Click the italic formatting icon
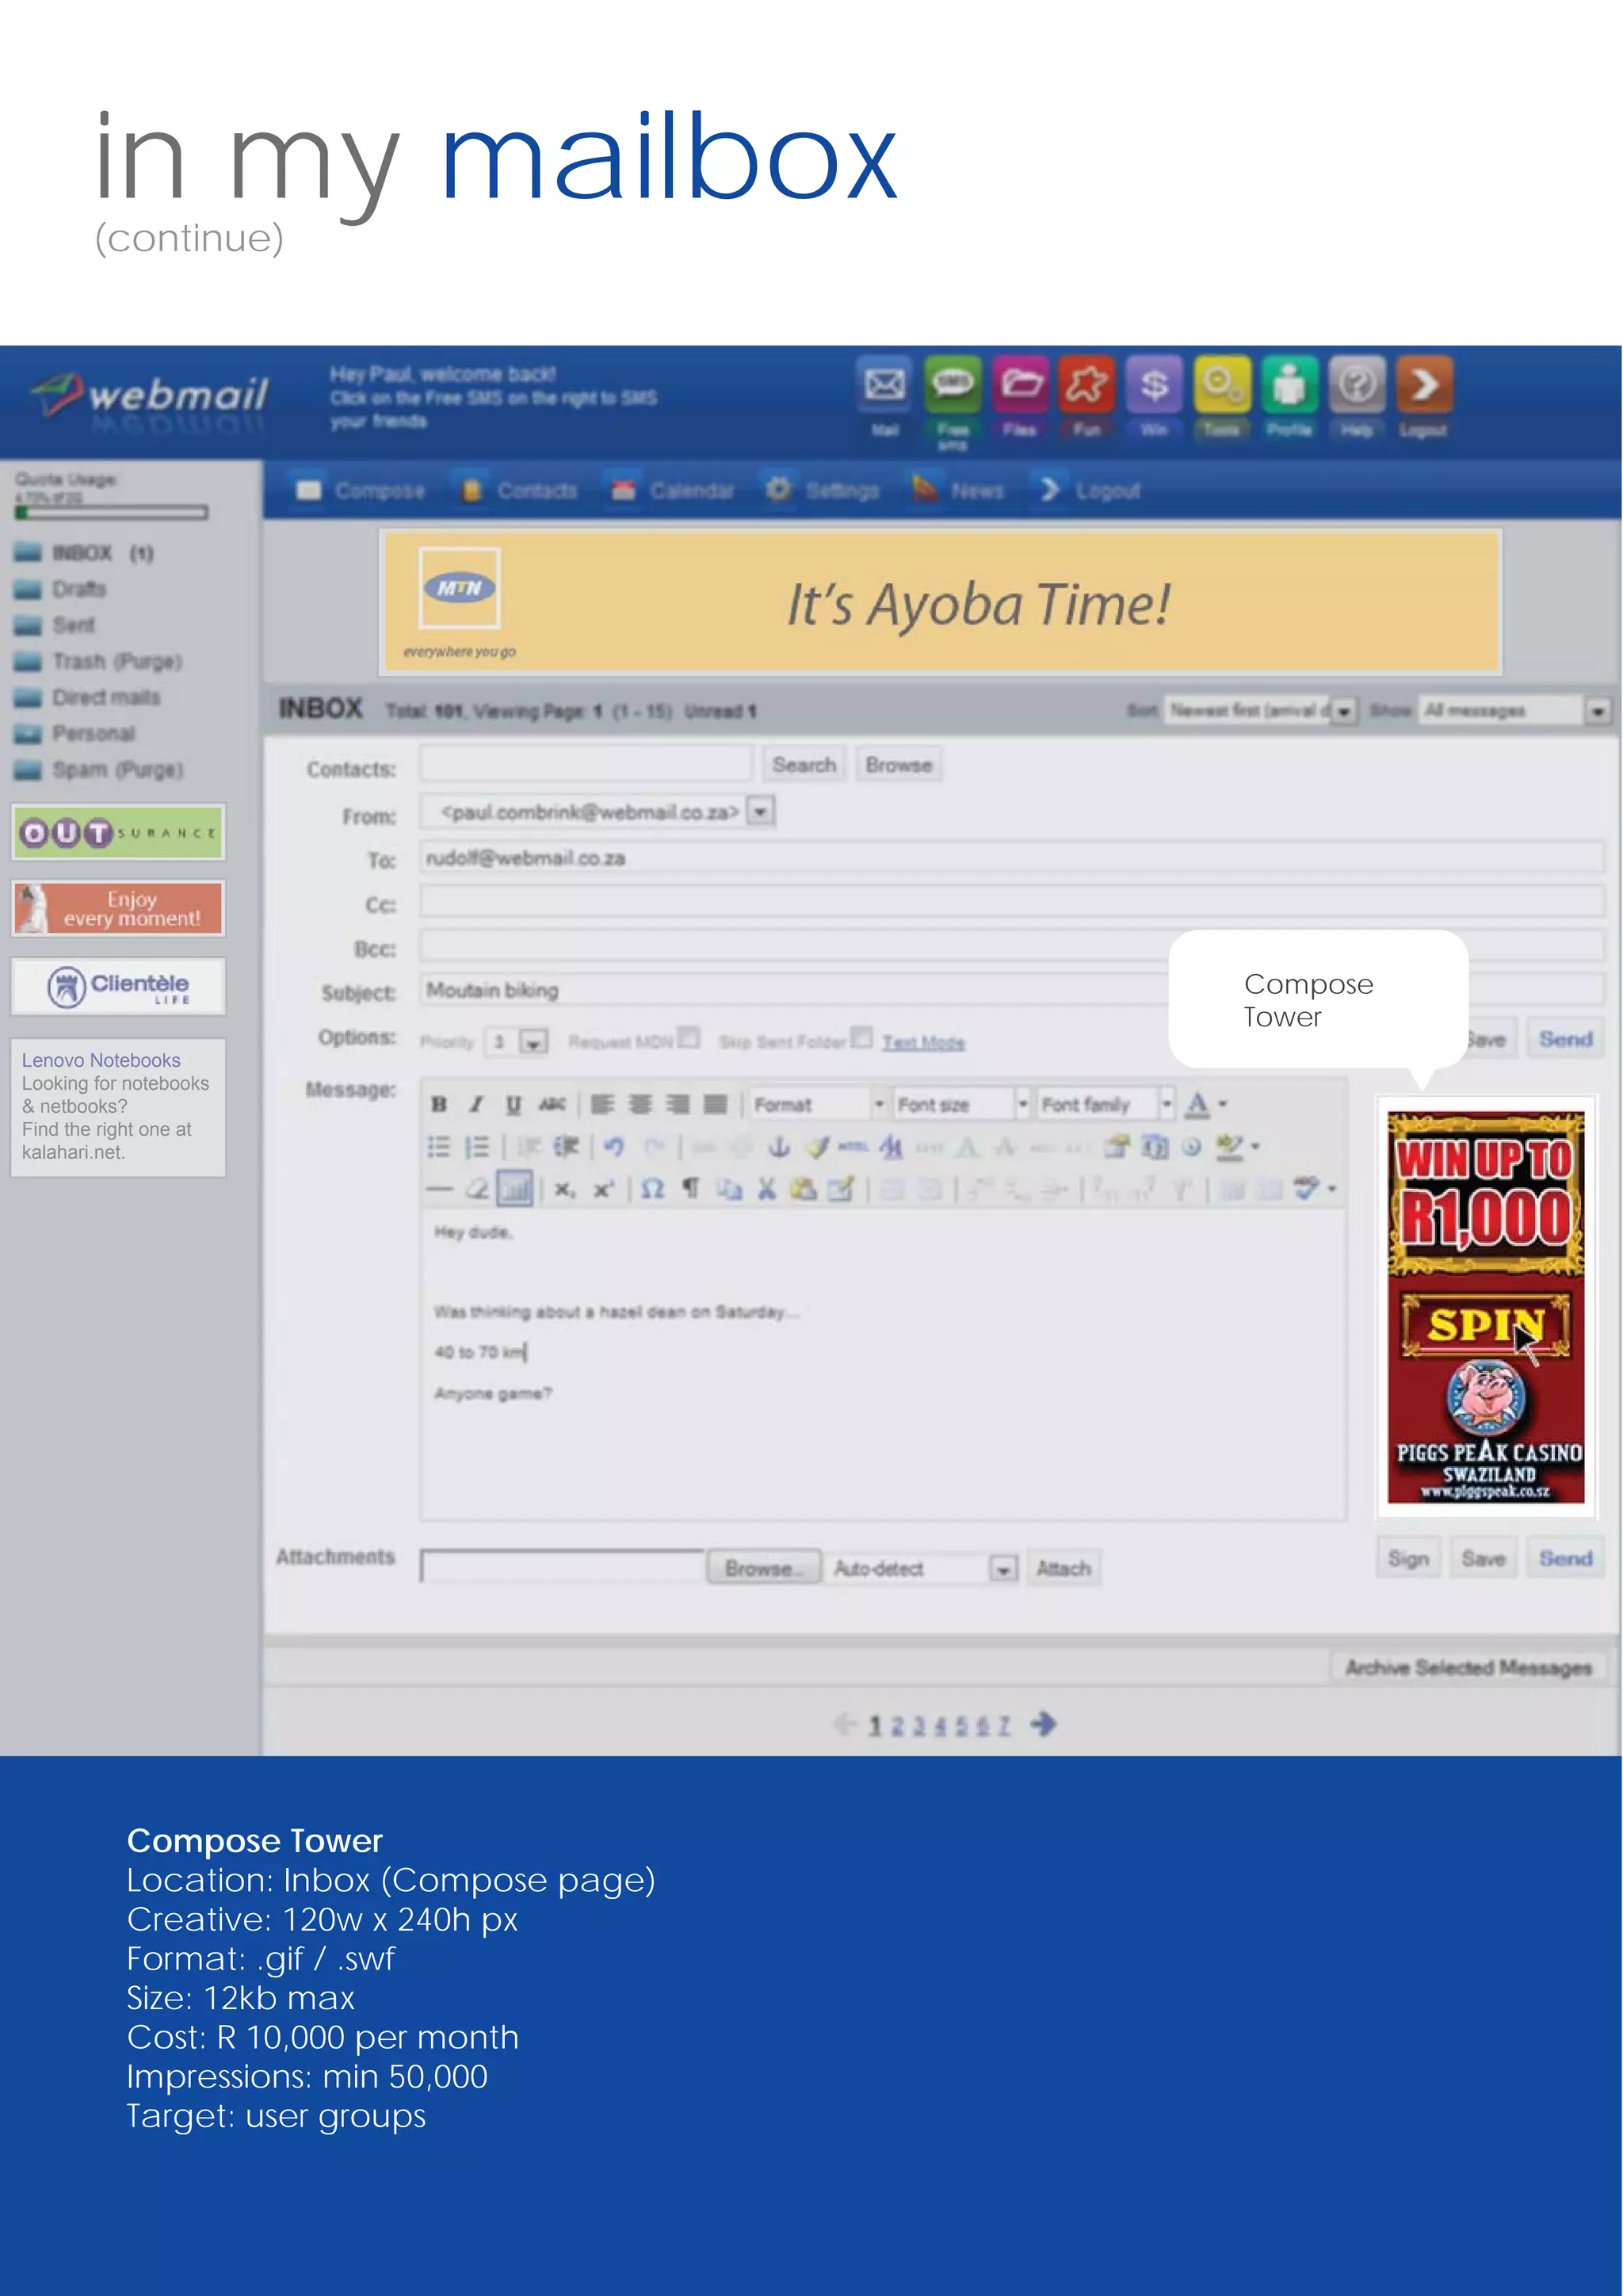The image size is (1623, 2296). [x=476, y=1104]
